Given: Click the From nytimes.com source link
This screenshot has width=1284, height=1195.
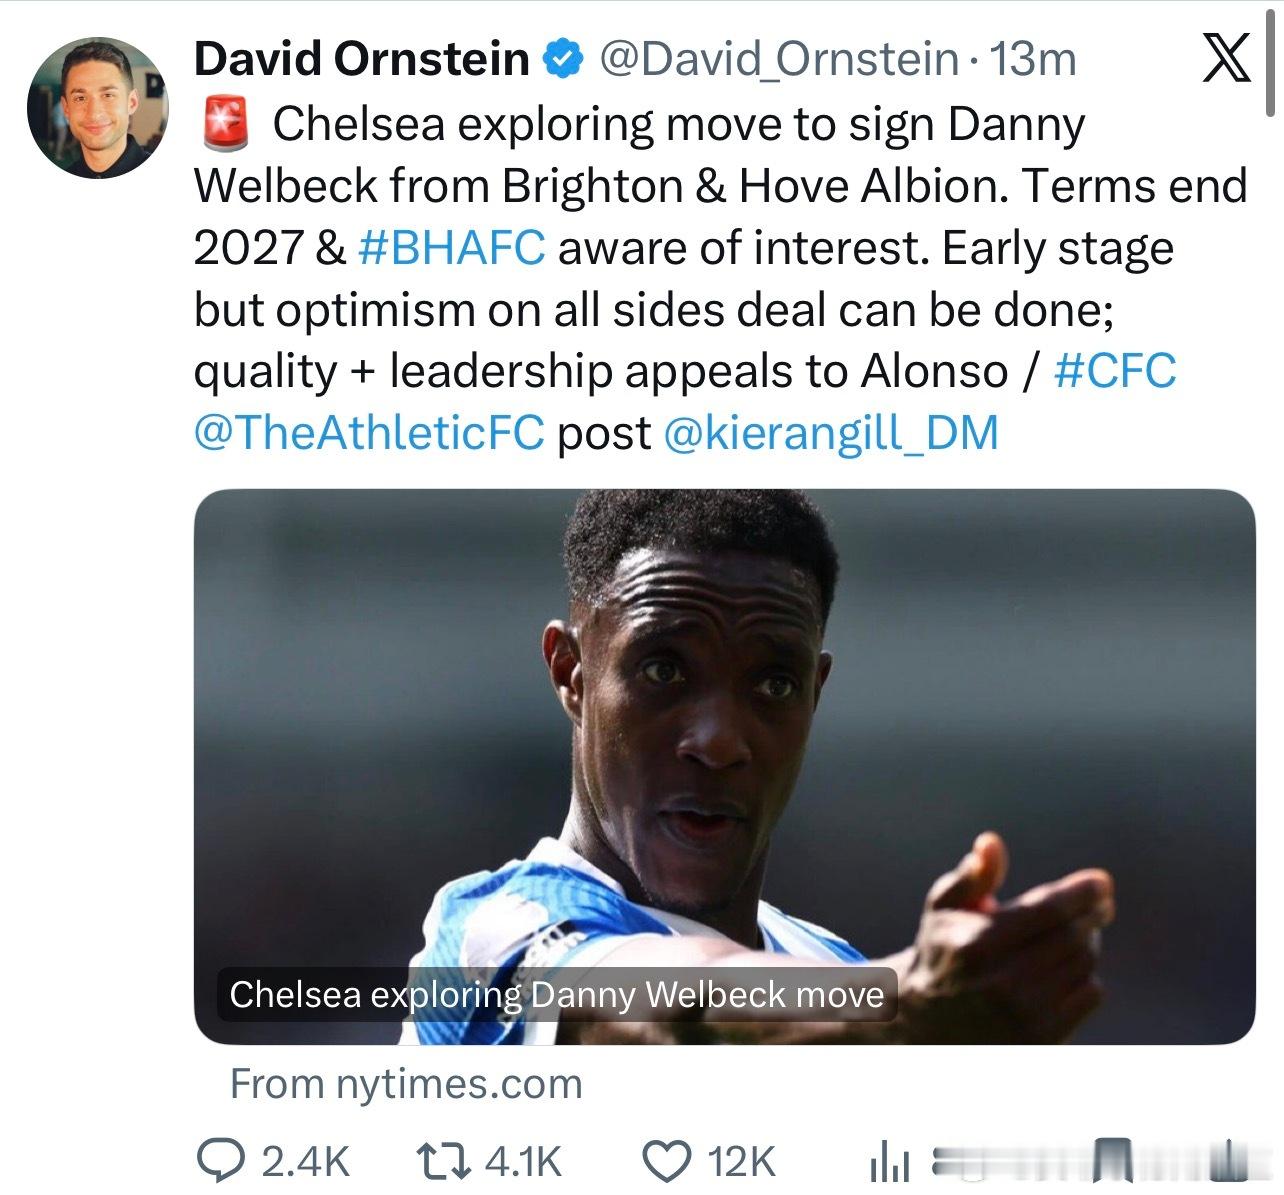Looking at the screenshot, I should (406, 1084).
